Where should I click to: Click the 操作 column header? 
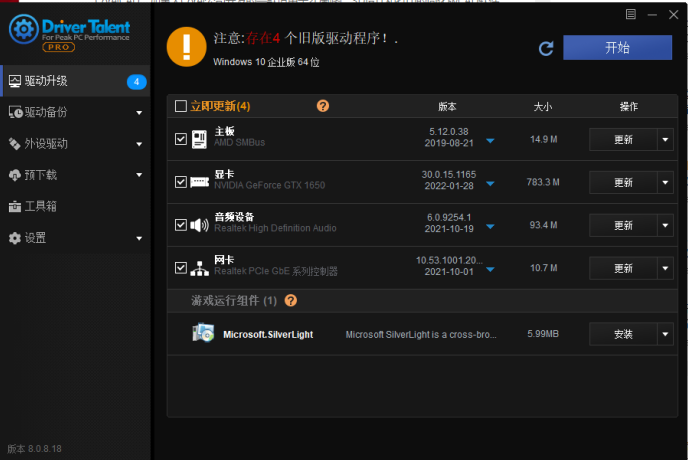(x=629, y=106)
